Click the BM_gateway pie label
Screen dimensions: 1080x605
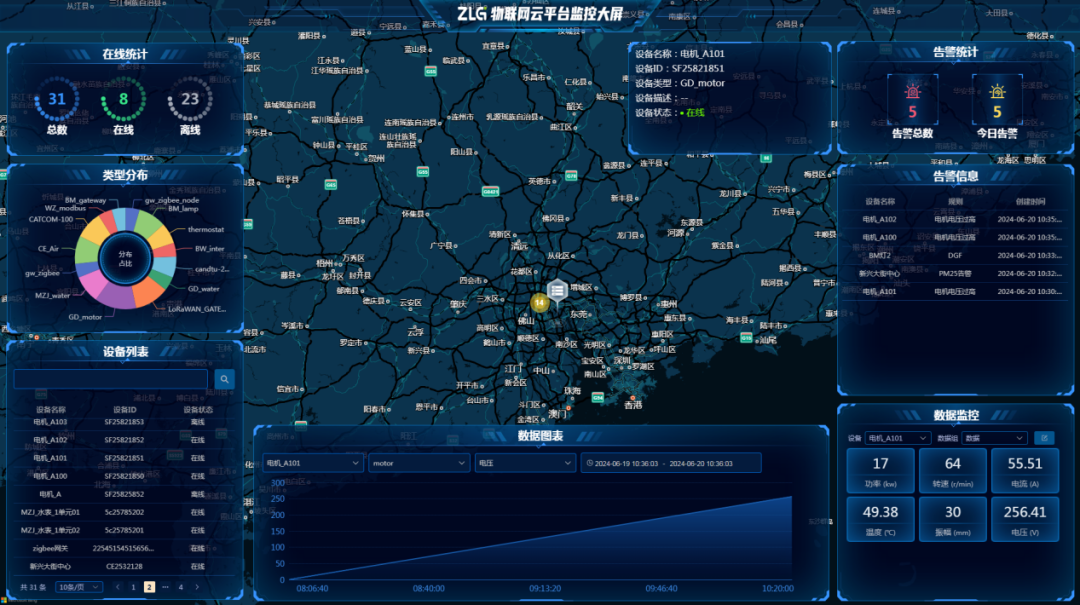pos(85,201)
